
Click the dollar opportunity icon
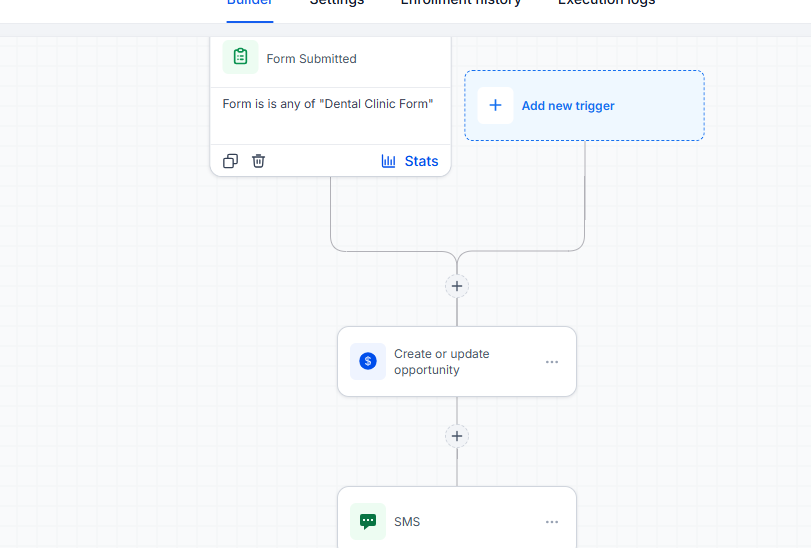pyautogui.click(x=368, y=361)
